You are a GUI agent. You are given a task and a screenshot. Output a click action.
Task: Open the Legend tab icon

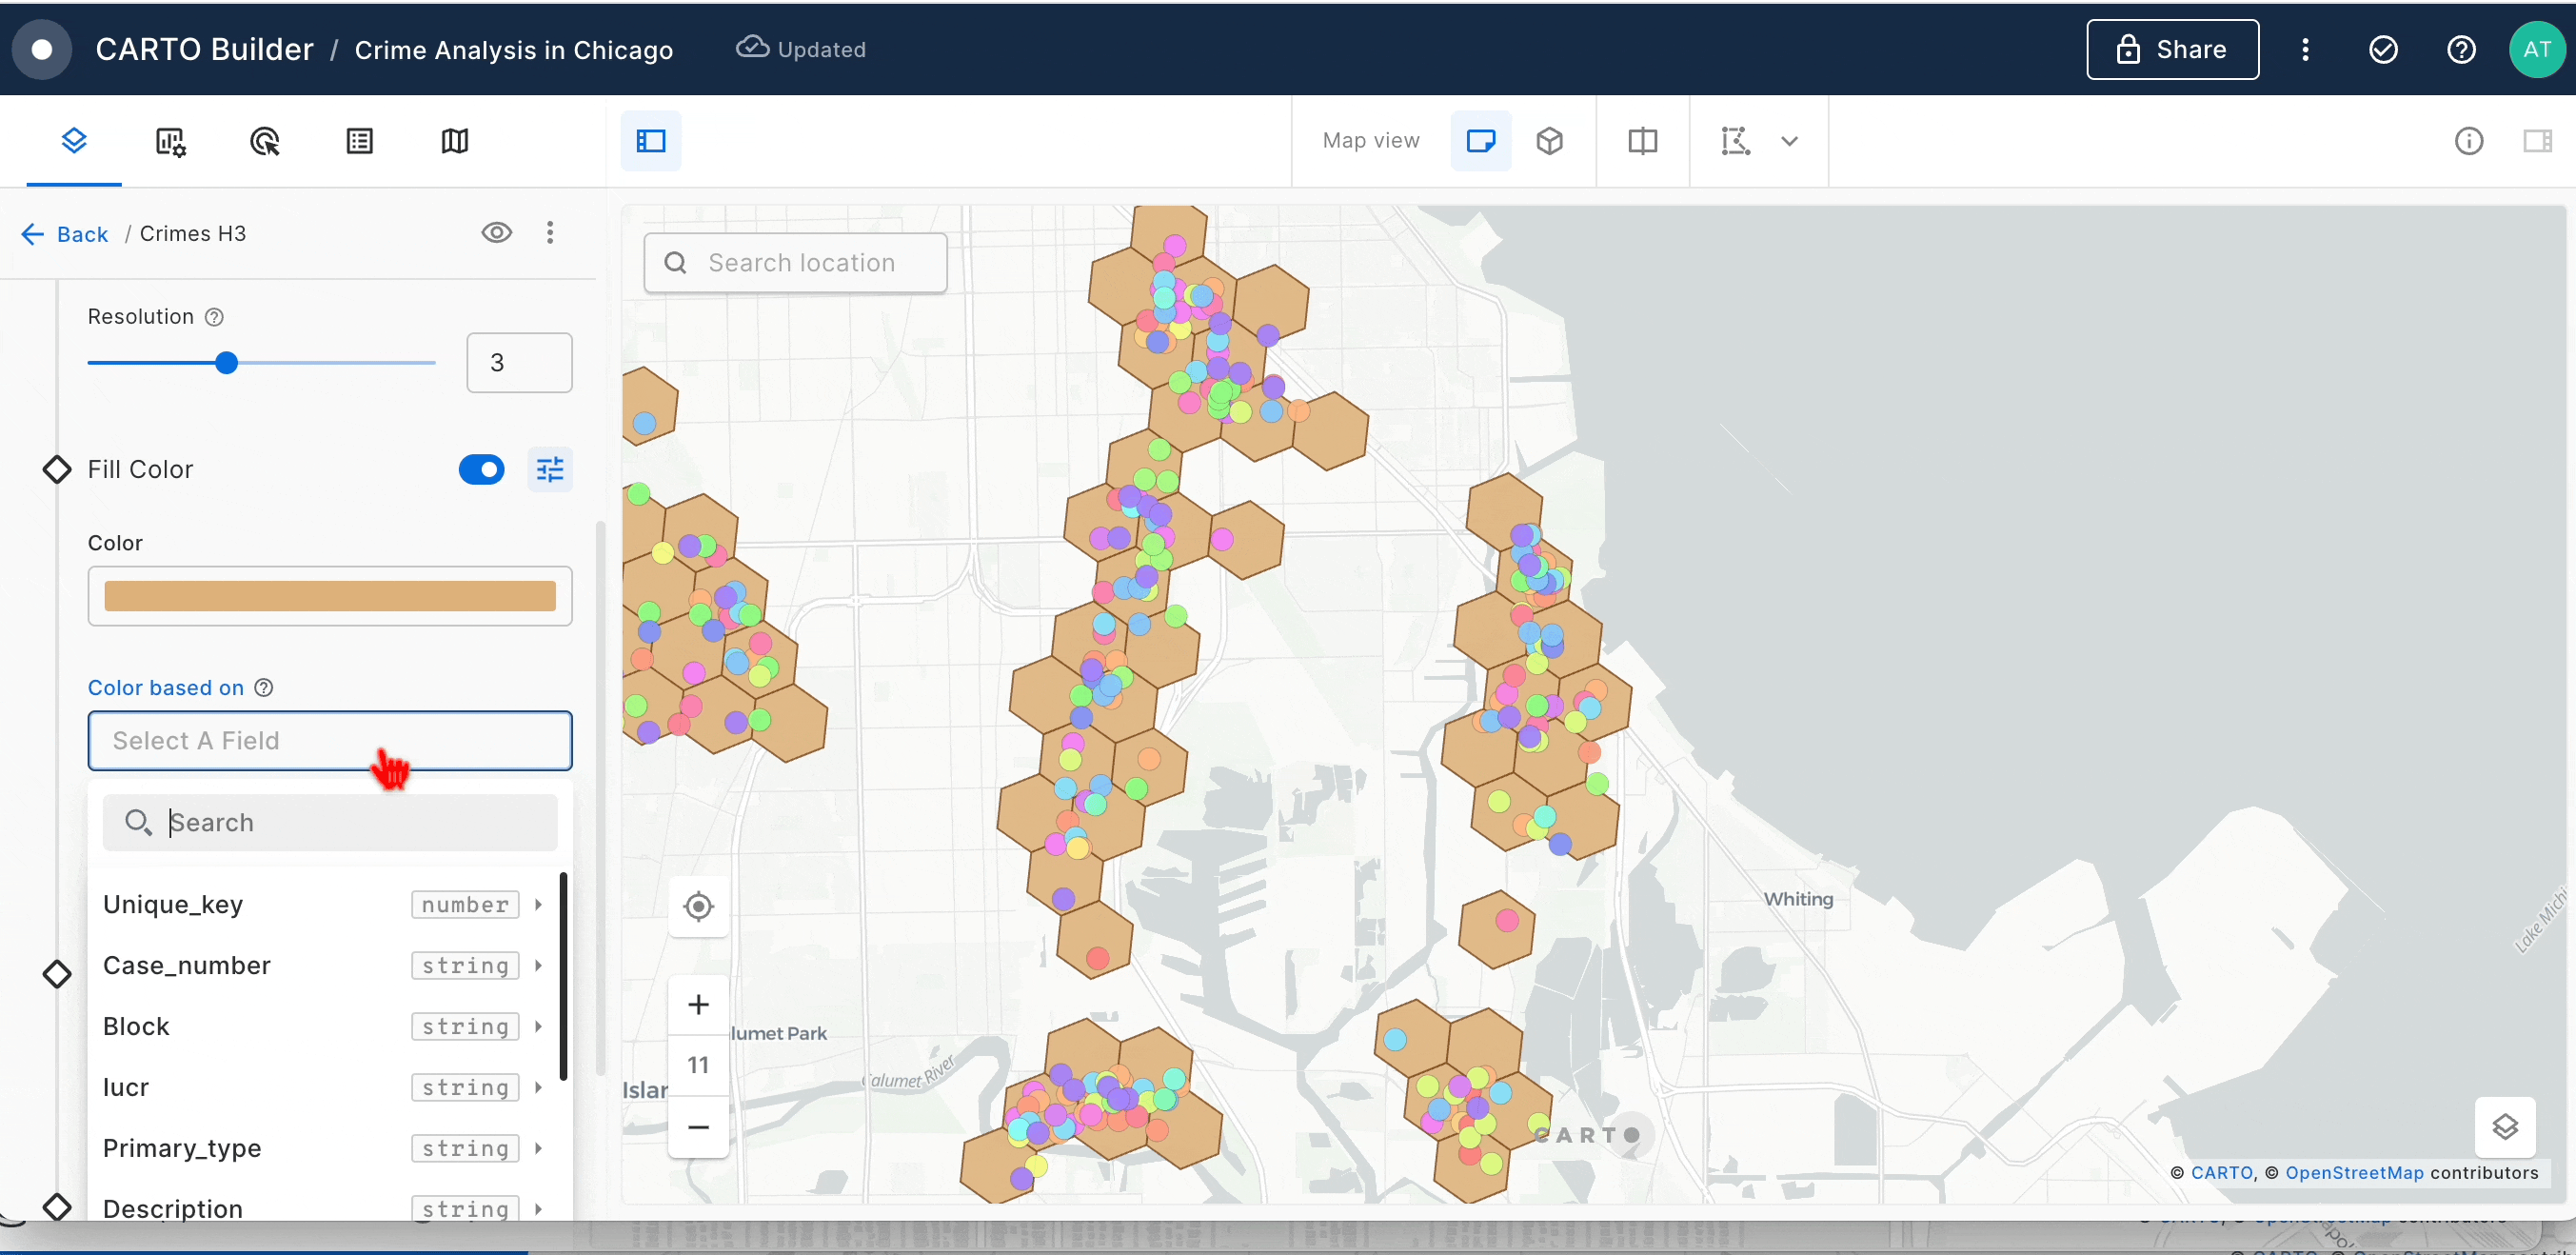click(x=360, y=141)
